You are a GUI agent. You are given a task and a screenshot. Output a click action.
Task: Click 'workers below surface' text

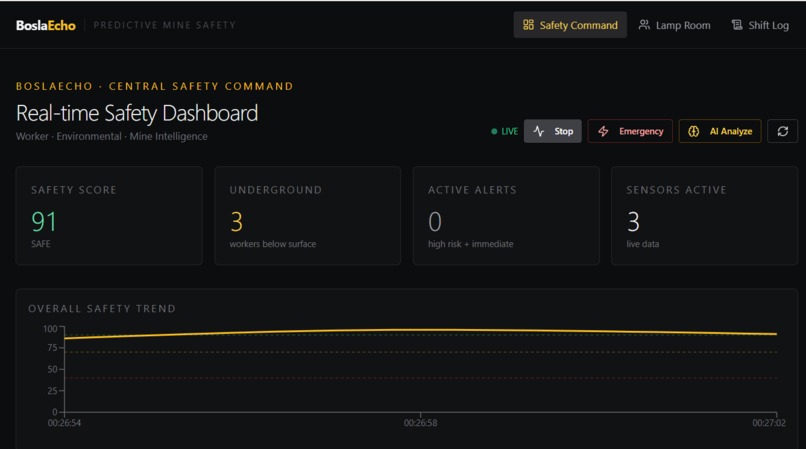click(x=272, y=244)
